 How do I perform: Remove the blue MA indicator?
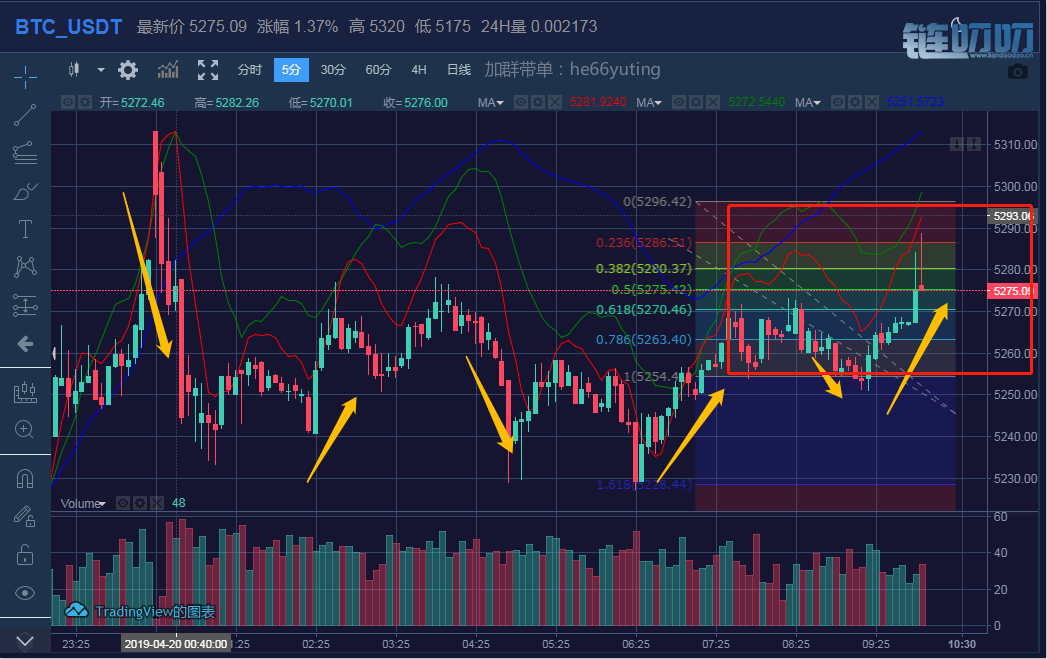tap(872, 102)
